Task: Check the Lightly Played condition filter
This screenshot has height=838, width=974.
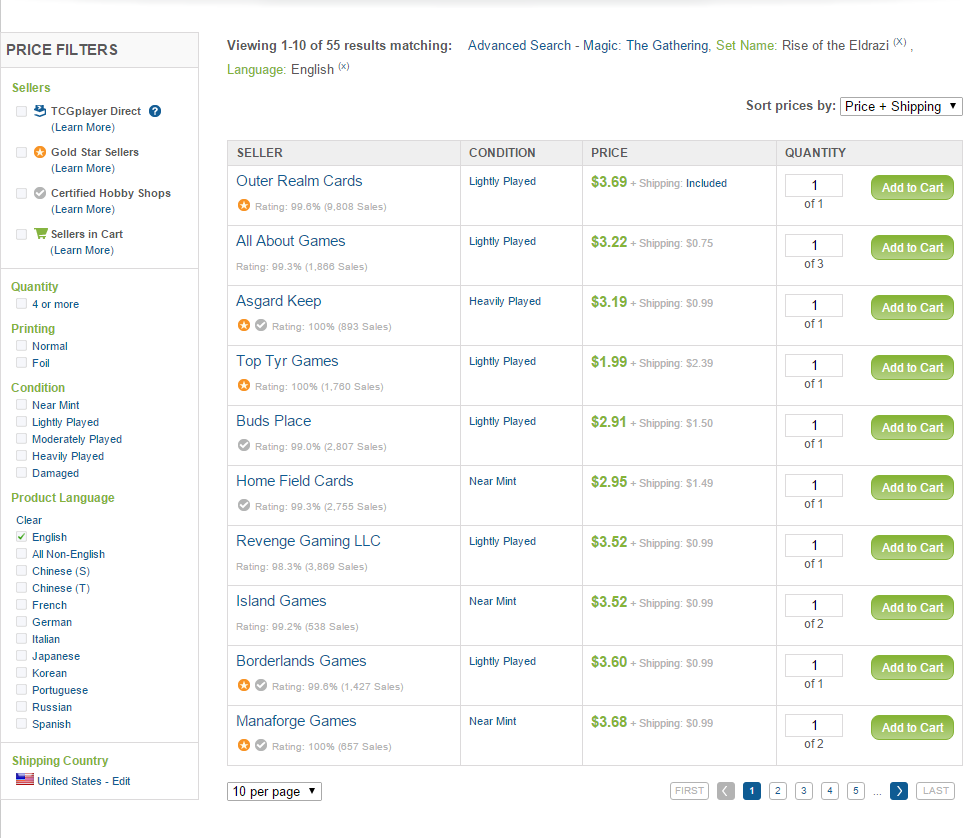Action: point(22,422)
